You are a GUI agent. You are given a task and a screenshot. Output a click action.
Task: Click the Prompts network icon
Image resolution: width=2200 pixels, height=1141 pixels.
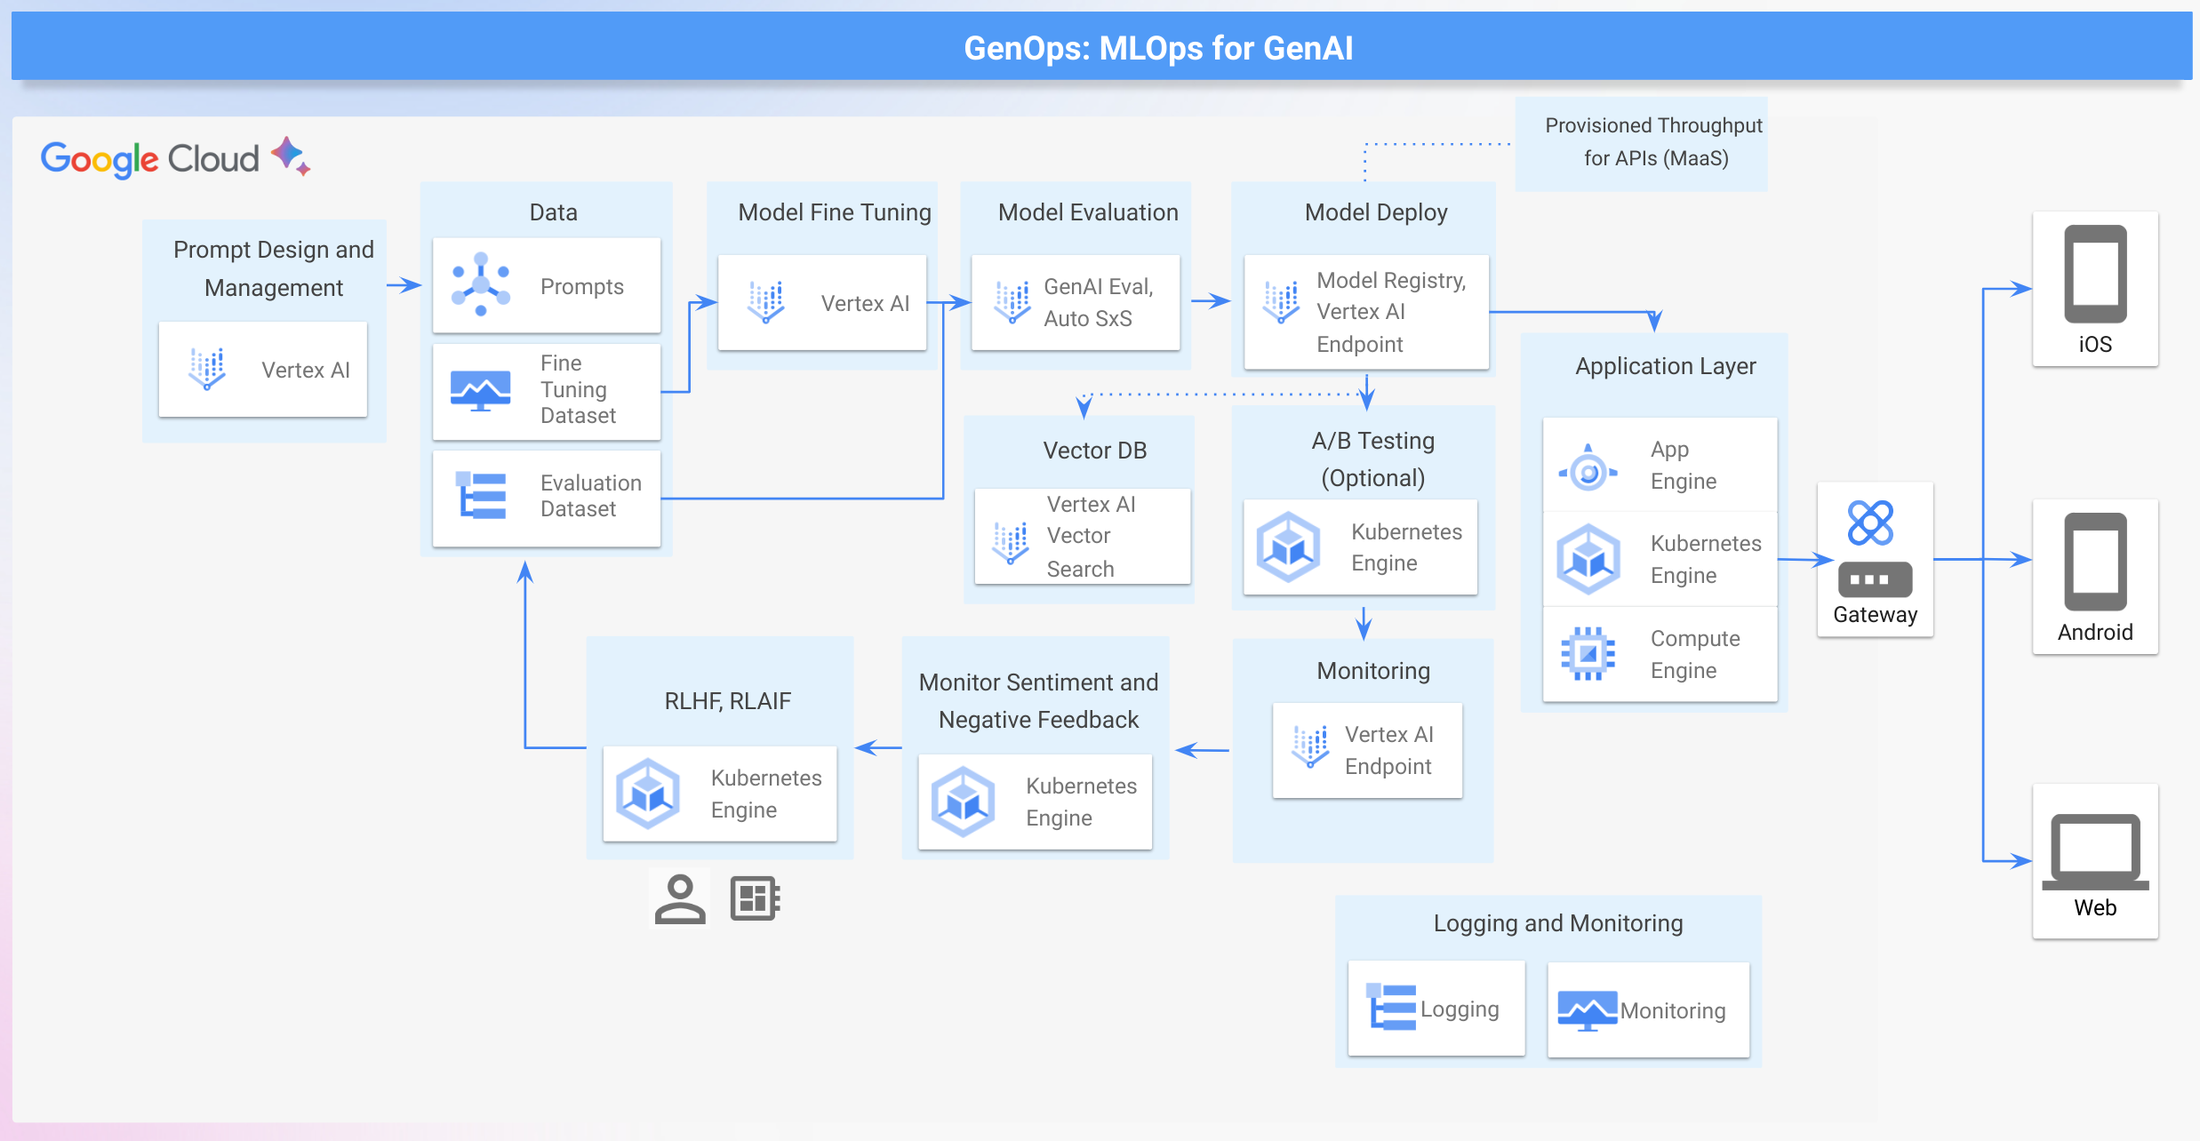coord(481,285)
